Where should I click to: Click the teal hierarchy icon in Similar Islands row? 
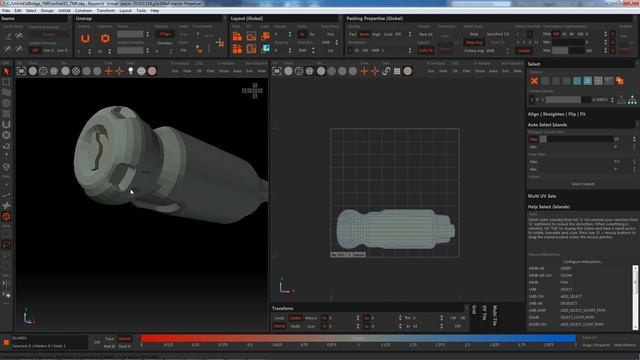[x=632, y=100]
